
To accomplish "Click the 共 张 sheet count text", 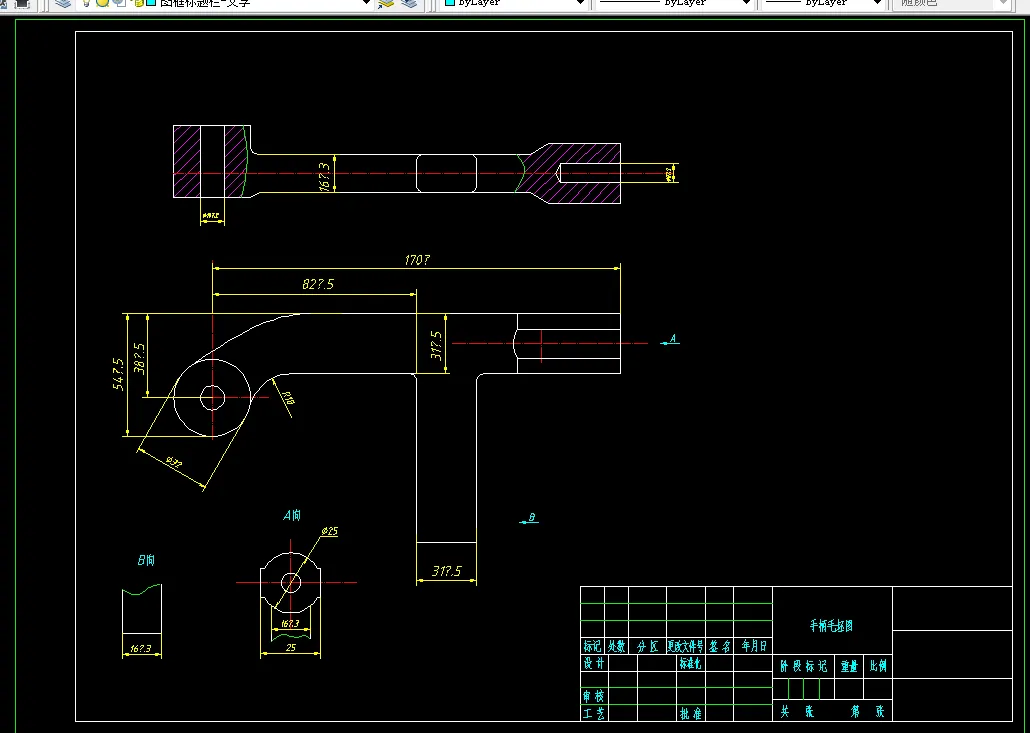I will (x=797, y=711).
